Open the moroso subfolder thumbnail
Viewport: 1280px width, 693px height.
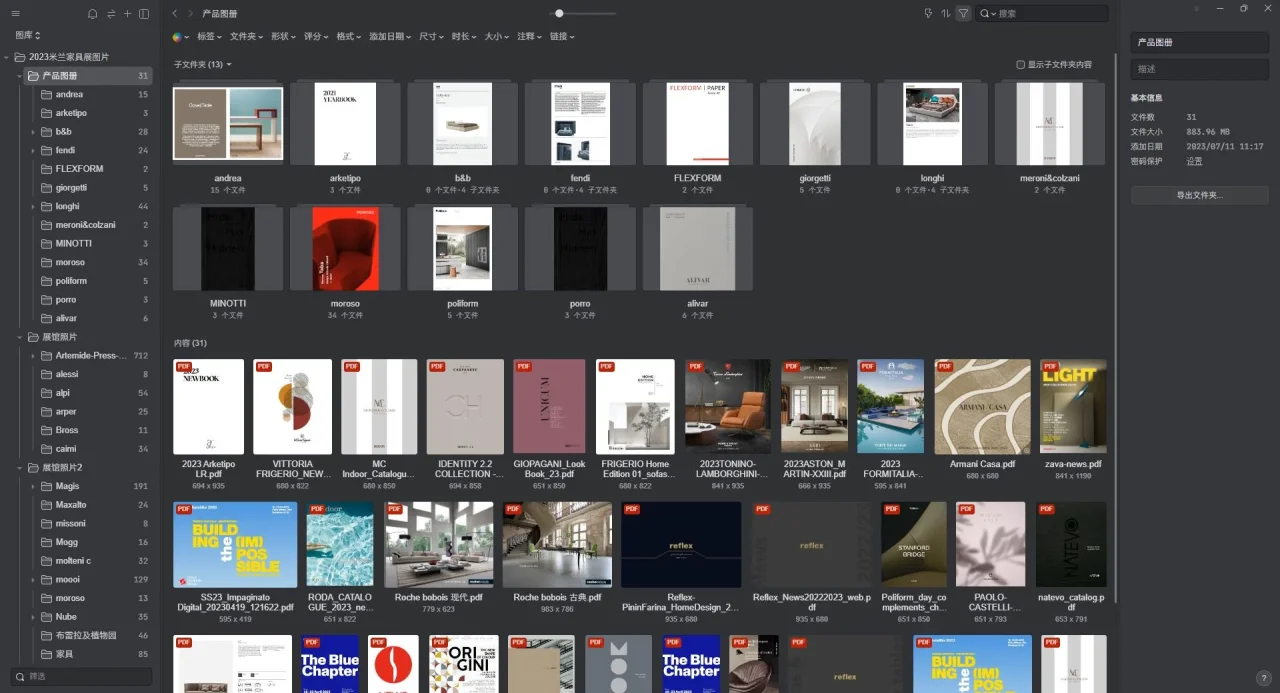point(345,249)
